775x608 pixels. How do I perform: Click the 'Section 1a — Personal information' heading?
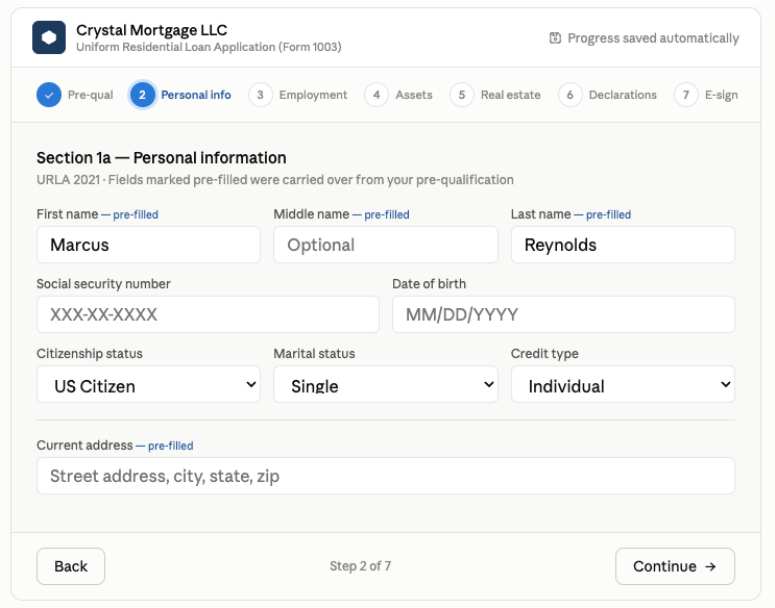(161, 158)
